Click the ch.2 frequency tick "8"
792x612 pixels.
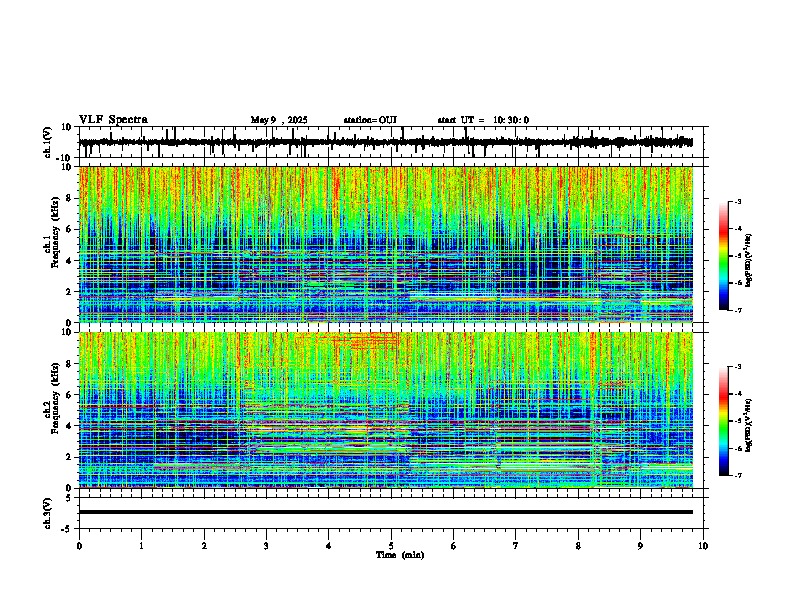(x=70, y=364)
